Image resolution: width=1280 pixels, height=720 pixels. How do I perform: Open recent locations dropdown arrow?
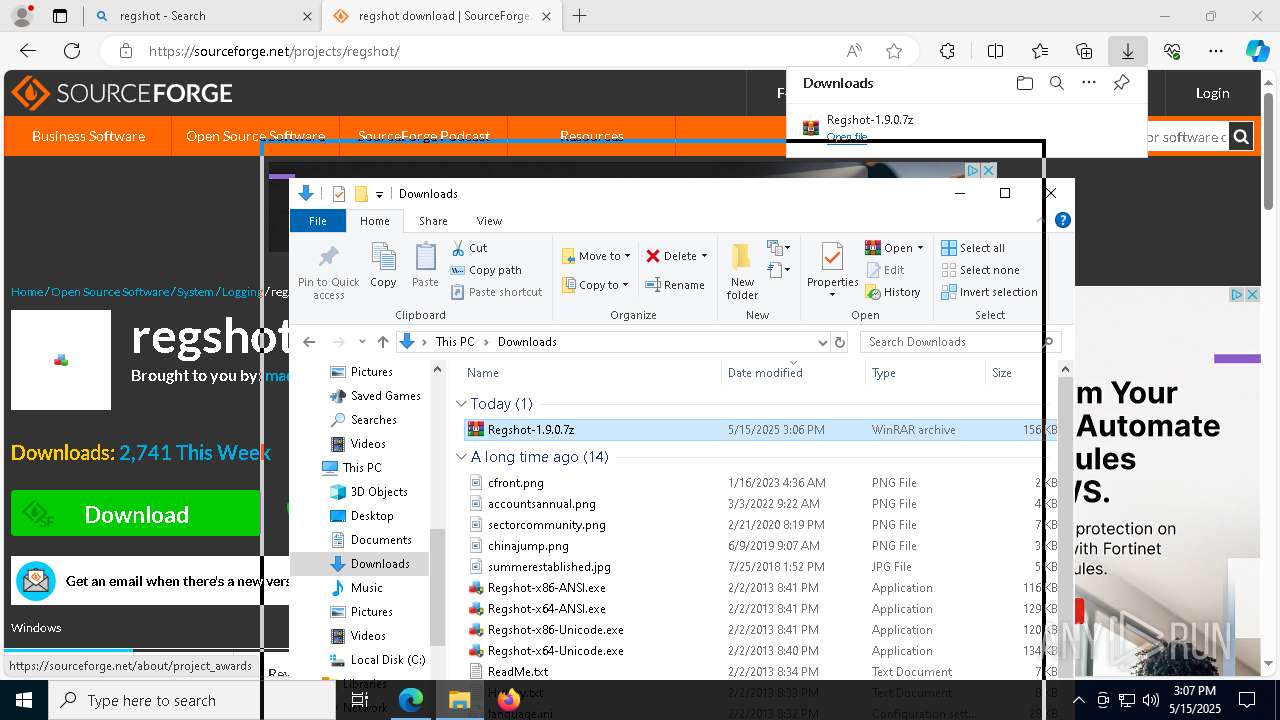362,342
